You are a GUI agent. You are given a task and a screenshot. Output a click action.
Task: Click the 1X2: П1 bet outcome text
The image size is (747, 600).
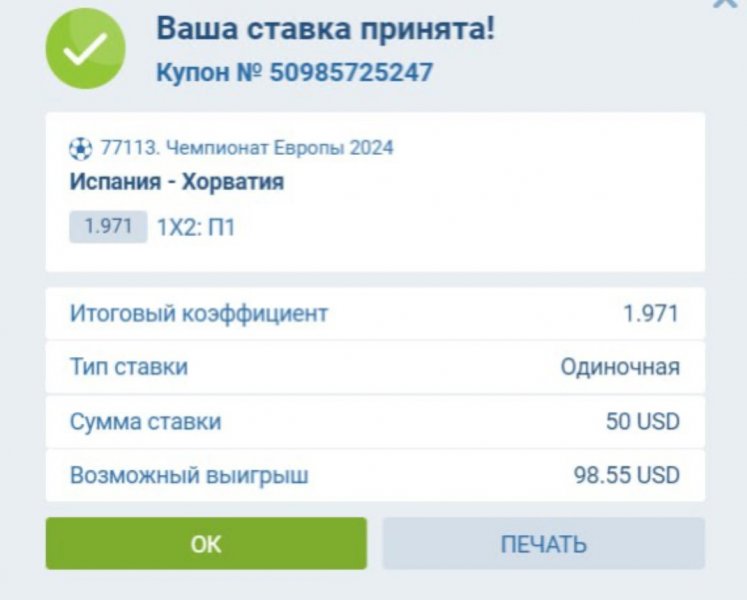[196, 228]
